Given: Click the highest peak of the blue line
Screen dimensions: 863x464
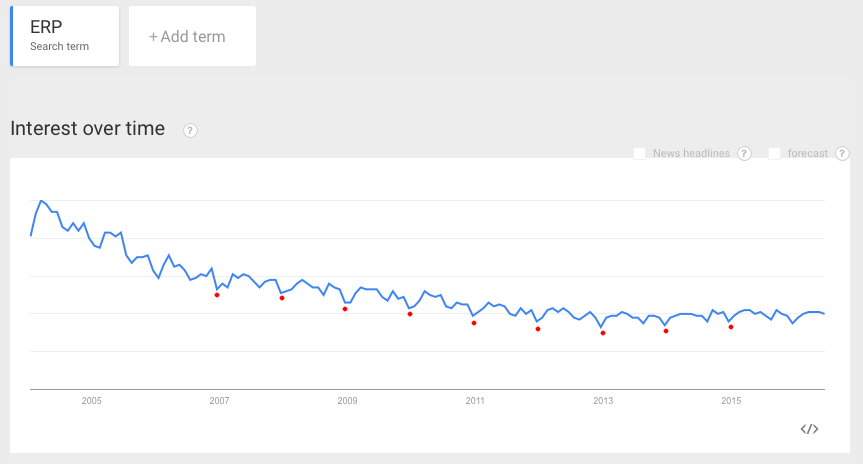Looking at the screenshot, I should tap(41, 201).
